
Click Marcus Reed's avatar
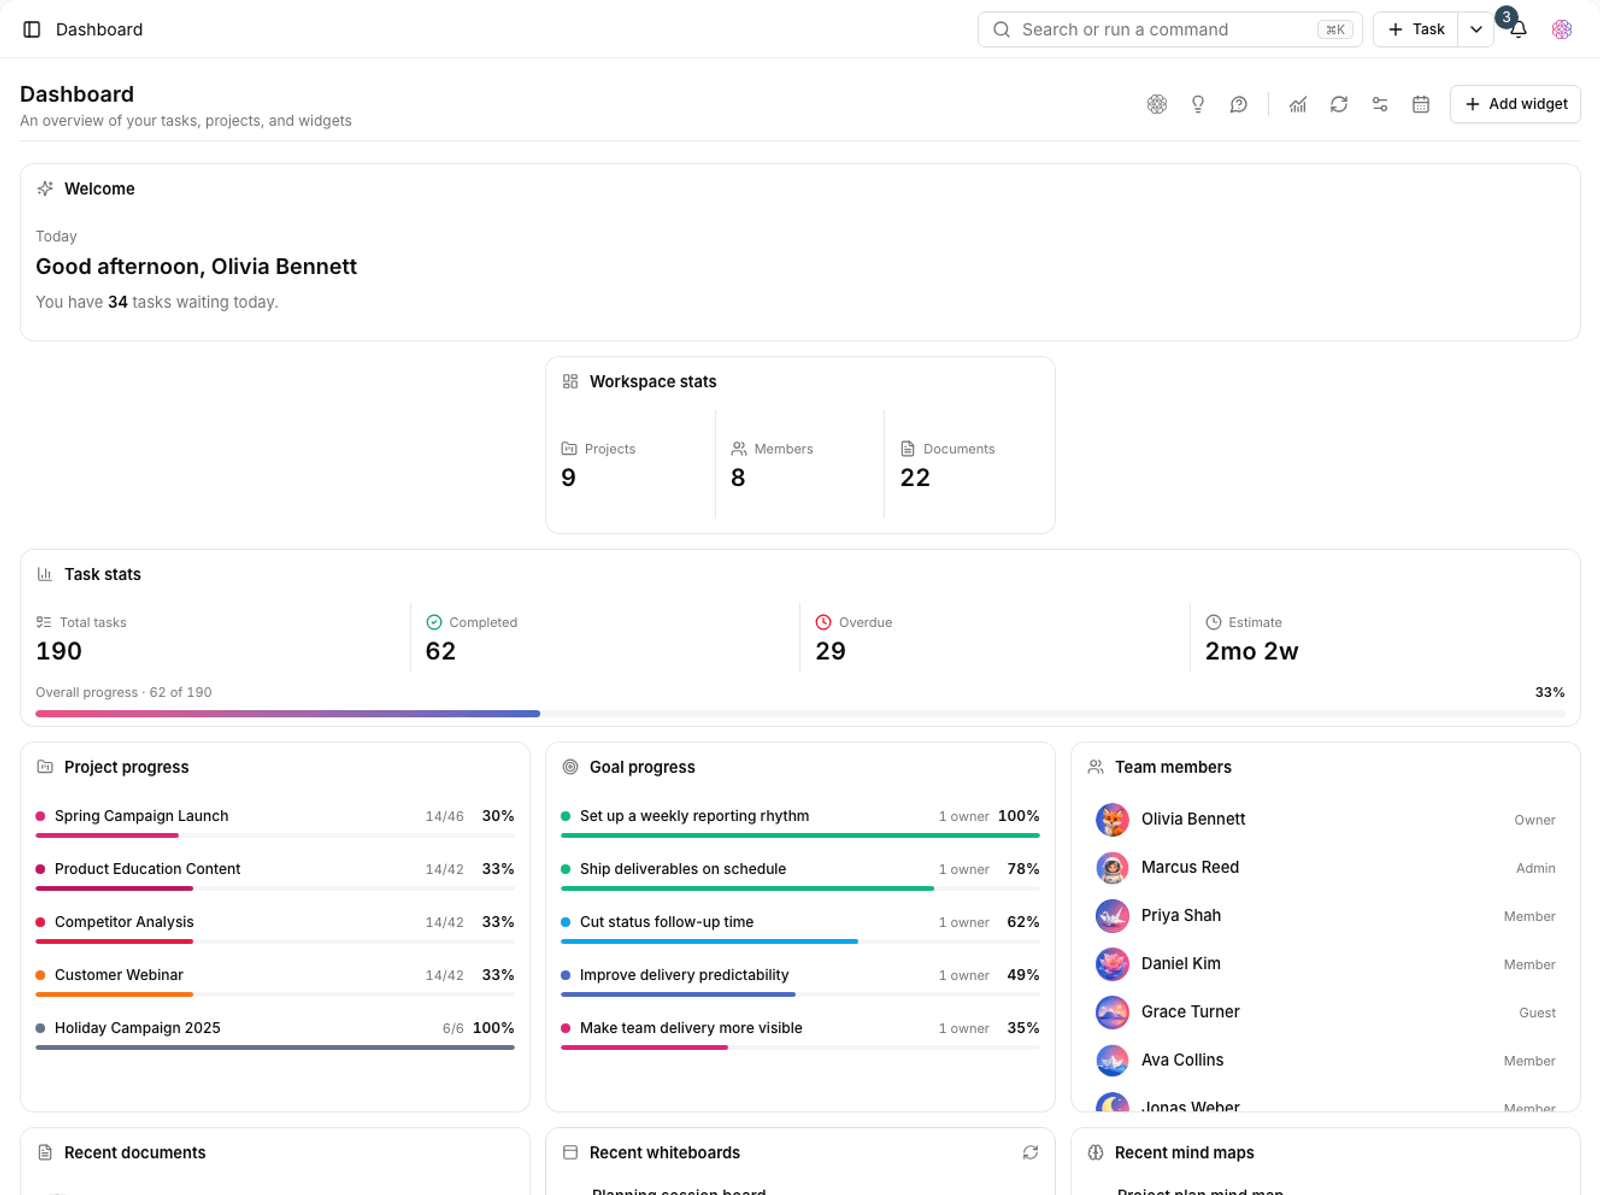1112,868
